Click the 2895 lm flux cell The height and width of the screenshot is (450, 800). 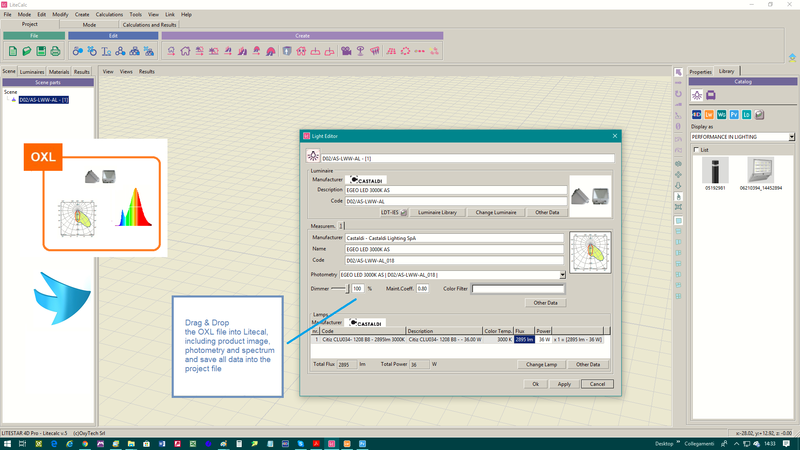point(524,339)
